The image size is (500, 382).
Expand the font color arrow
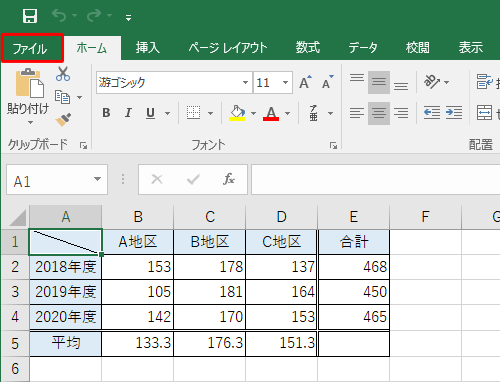pyautogui.click(x=287, y=114)
